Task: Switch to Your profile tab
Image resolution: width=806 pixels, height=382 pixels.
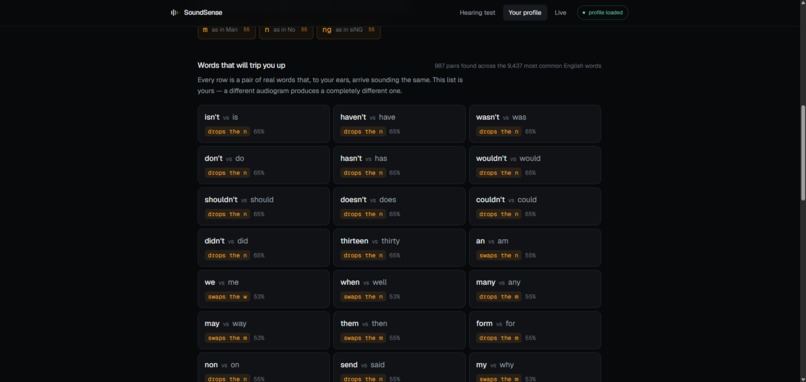Action: 524,12
